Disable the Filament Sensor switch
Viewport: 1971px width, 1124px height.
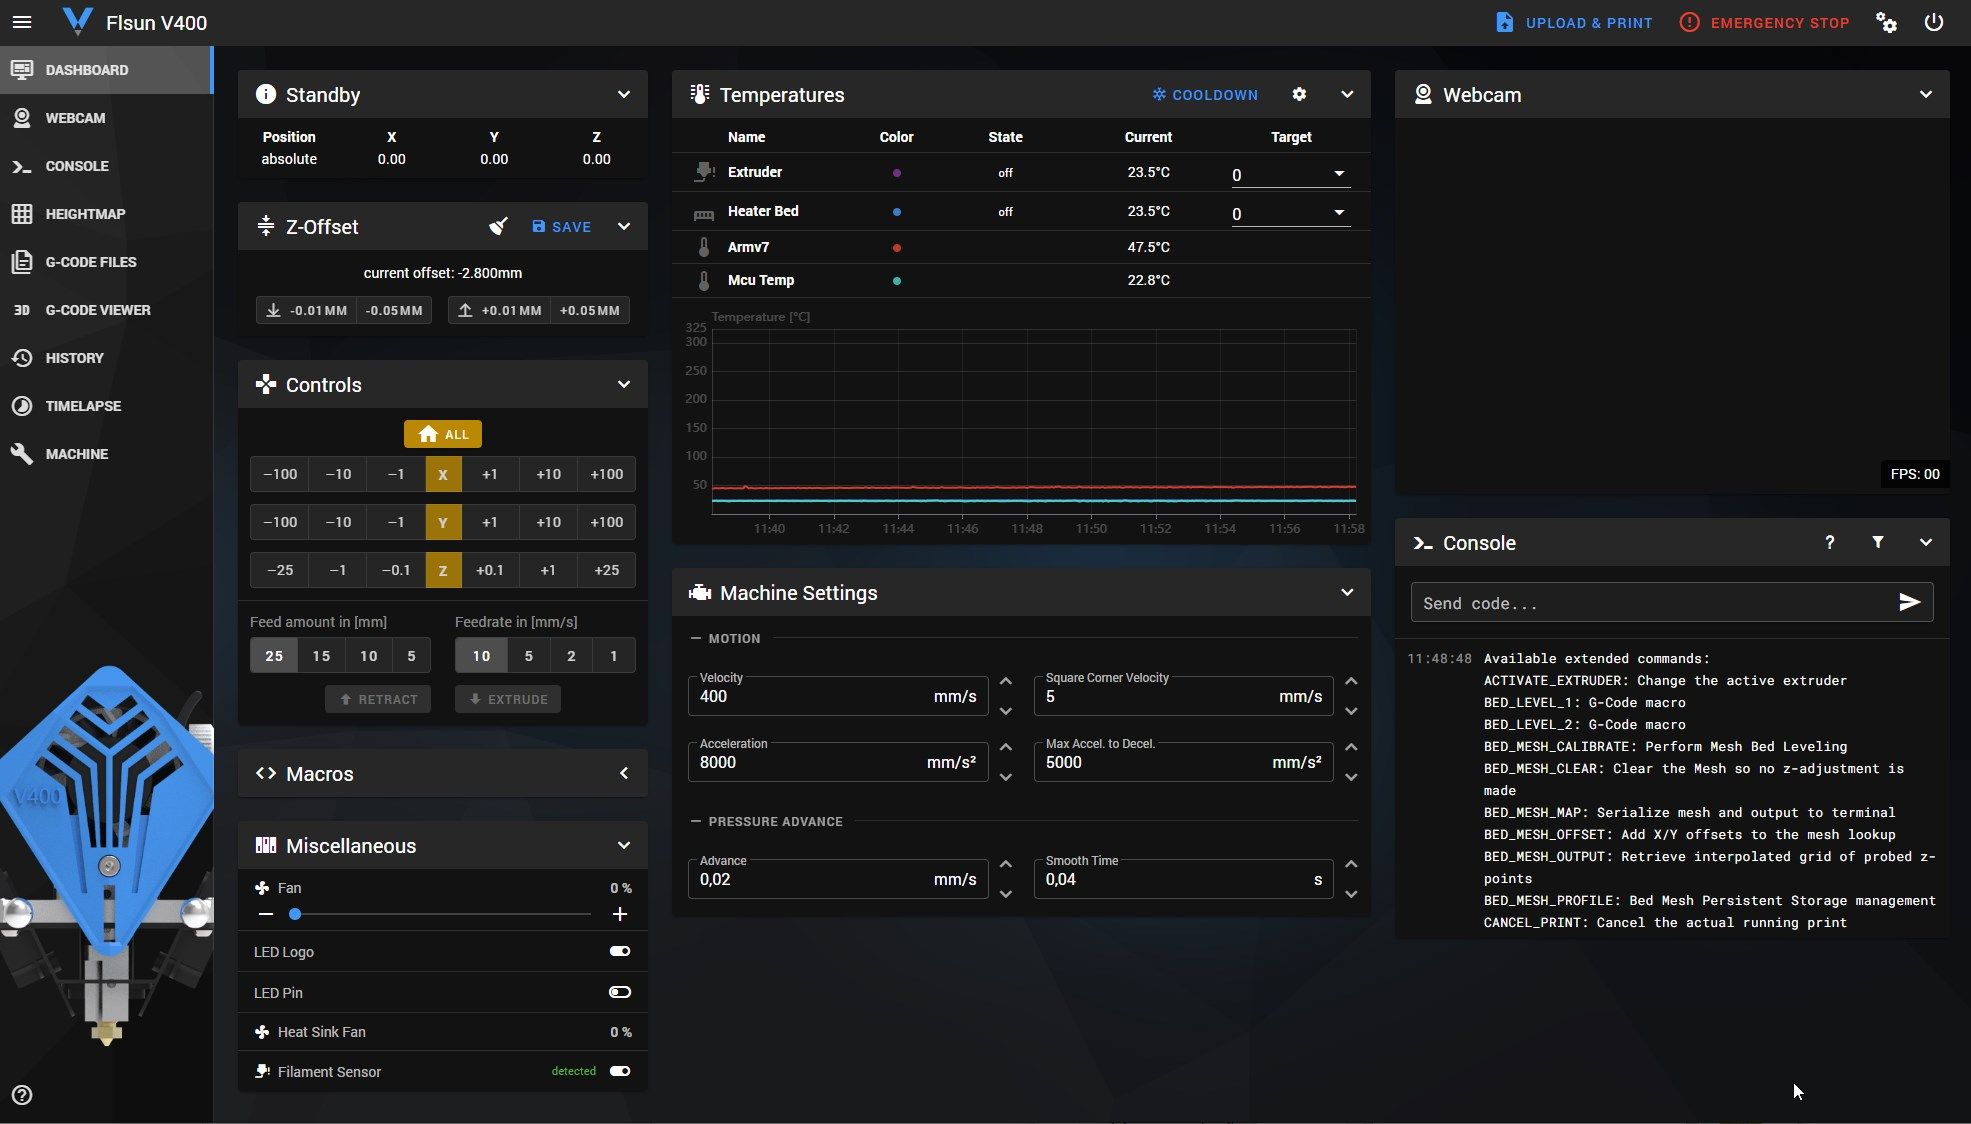coord(620,1071)
